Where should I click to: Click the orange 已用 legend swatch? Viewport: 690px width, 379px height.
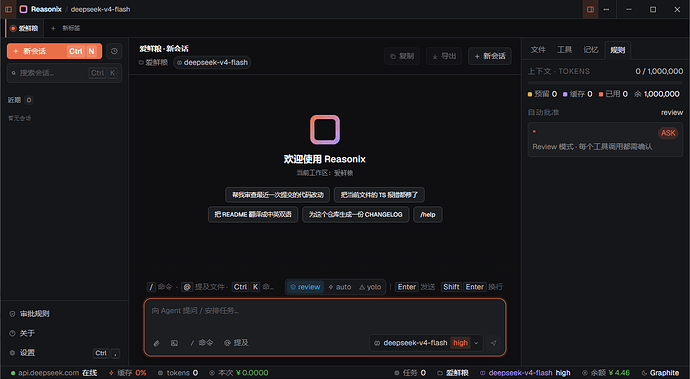tap(601, 94)
